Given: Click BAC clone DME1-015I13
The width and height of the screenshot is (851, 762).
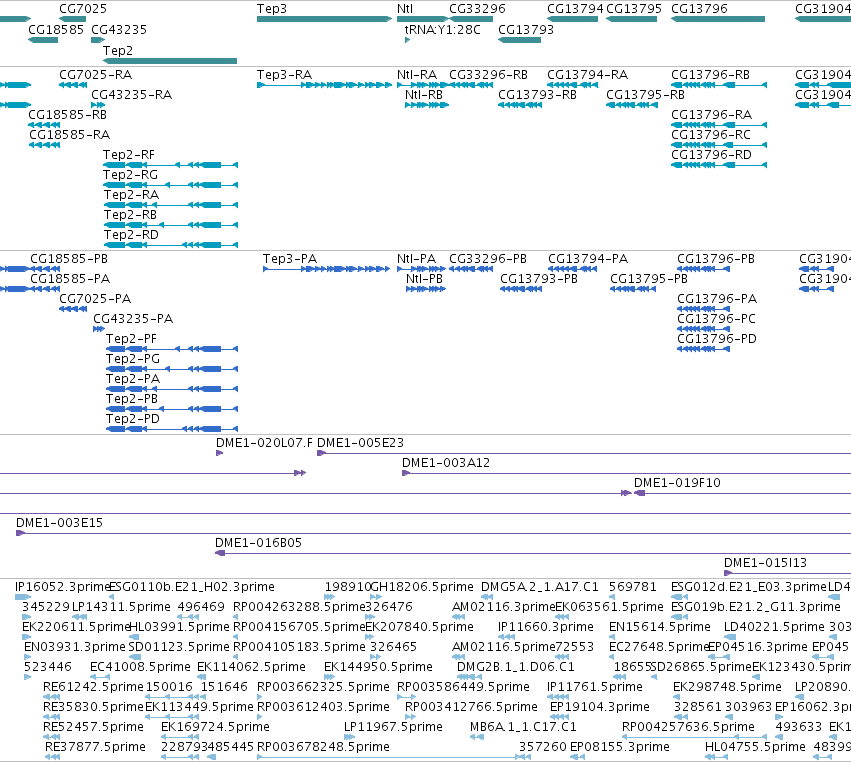Looking at the screenshot, I should 765,563.
